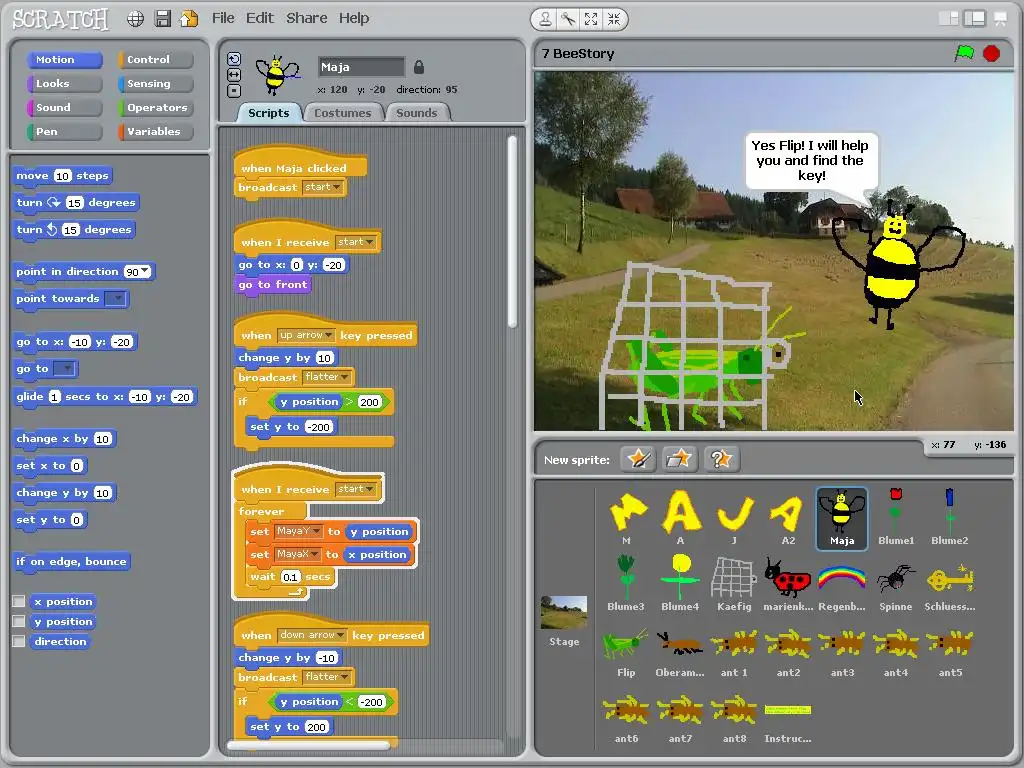This screenshot has width=1024, height=768.
Task: Set rotation style to don't rotate
Action: tap(234, 91)
